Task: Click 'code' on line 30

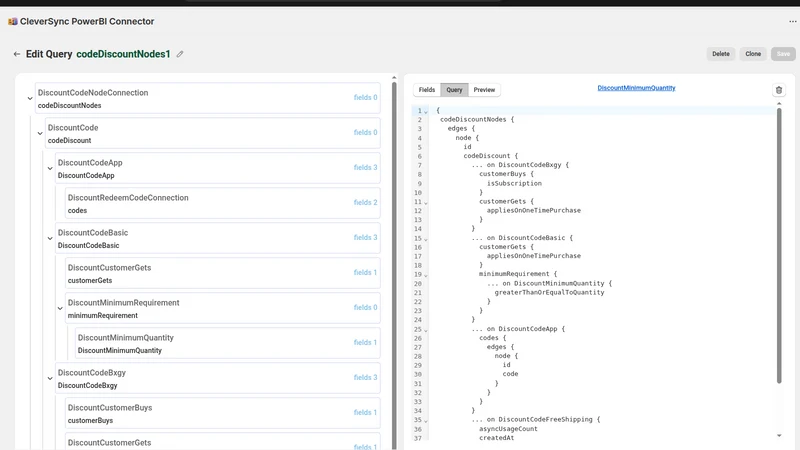Action: click(x=510, y=374)
